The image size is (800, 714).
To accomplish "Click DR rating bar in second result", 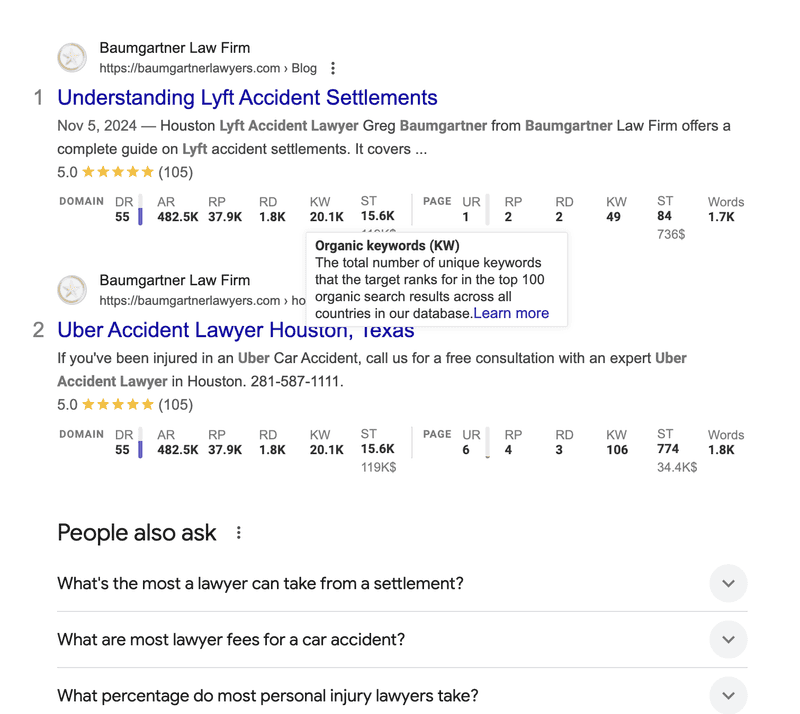I will [x=140, y=447].
